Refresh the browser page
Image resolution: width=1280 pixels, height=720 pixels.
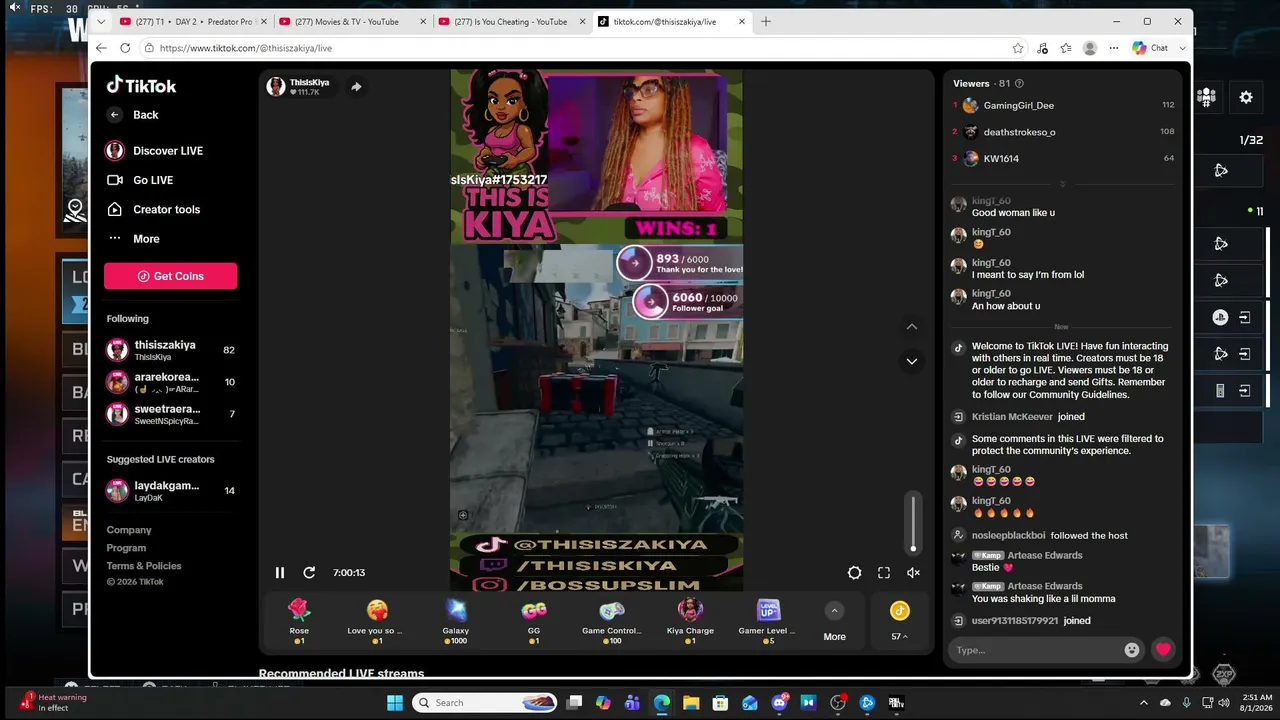point(125,48)
